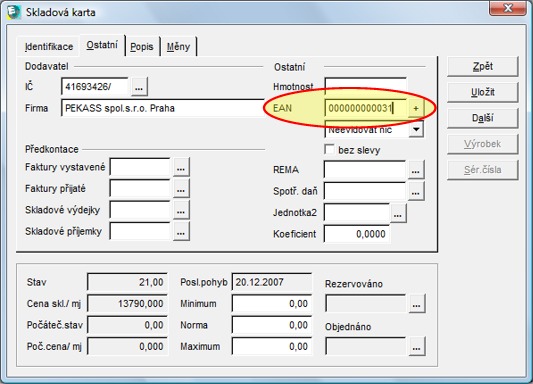Browse Faktury vystavené ellipsis button
533x384 pixels.
click(x=181, y=167)
